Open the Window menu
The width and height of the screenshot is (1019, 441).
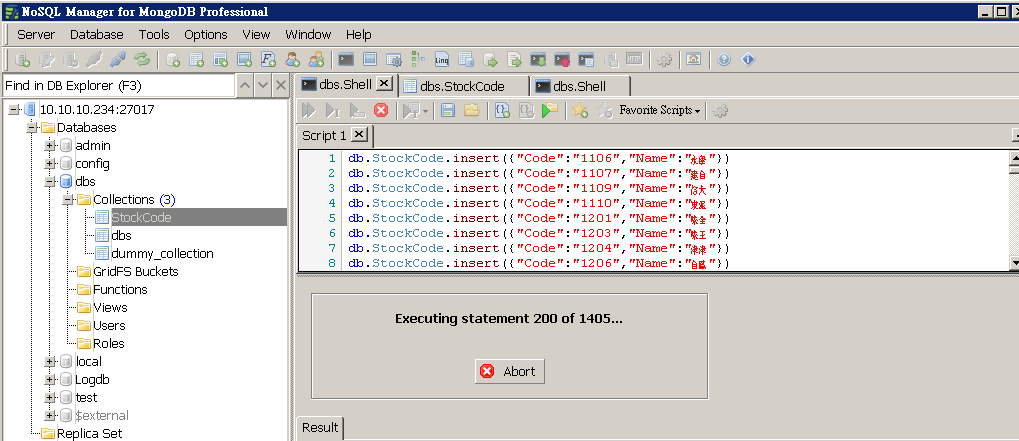pyautogui.click(x=308, y=34)
